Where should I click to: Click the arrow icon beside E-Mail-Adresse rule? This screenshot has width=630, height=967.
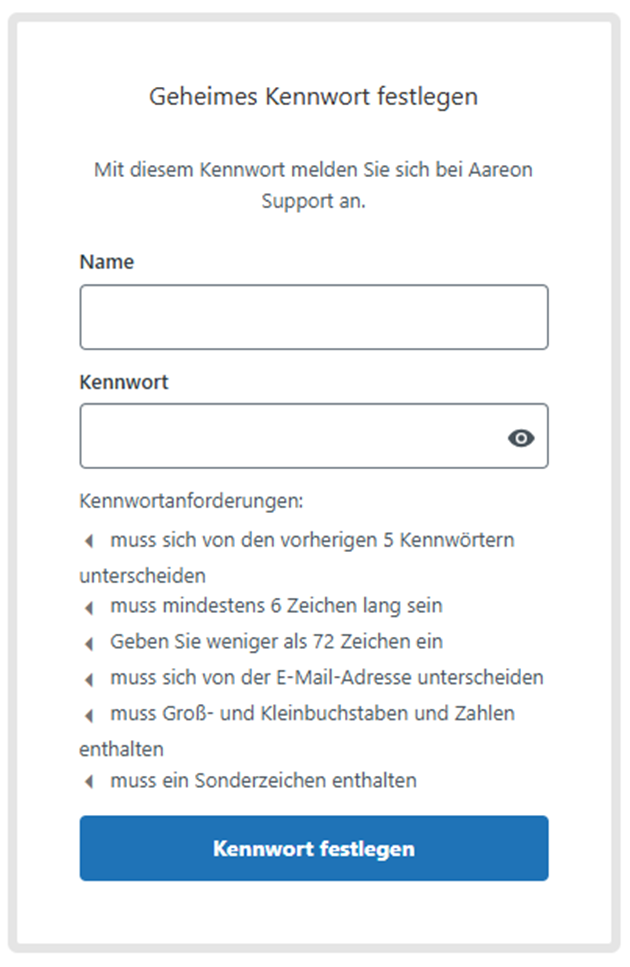pos(89,679)
